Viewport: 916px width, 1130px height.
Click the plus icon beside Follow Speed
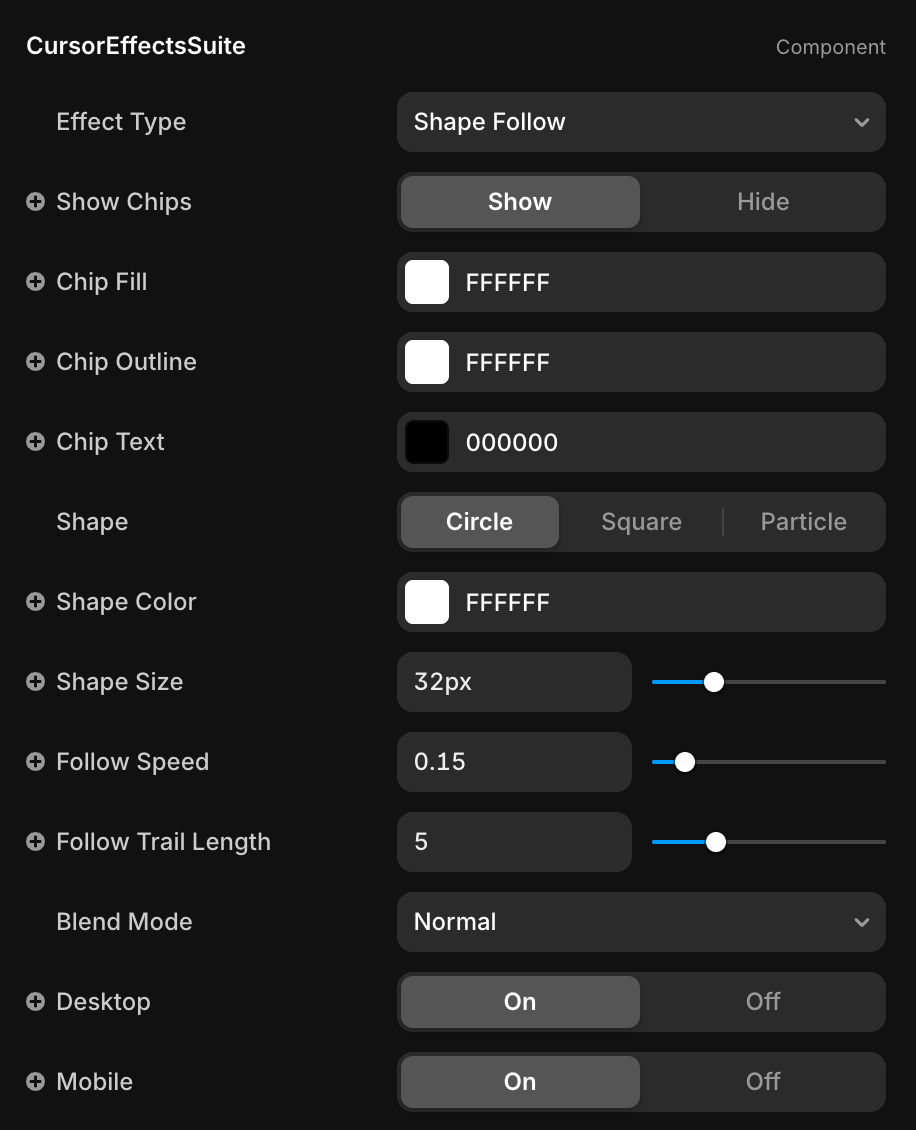tap(36, 762)
